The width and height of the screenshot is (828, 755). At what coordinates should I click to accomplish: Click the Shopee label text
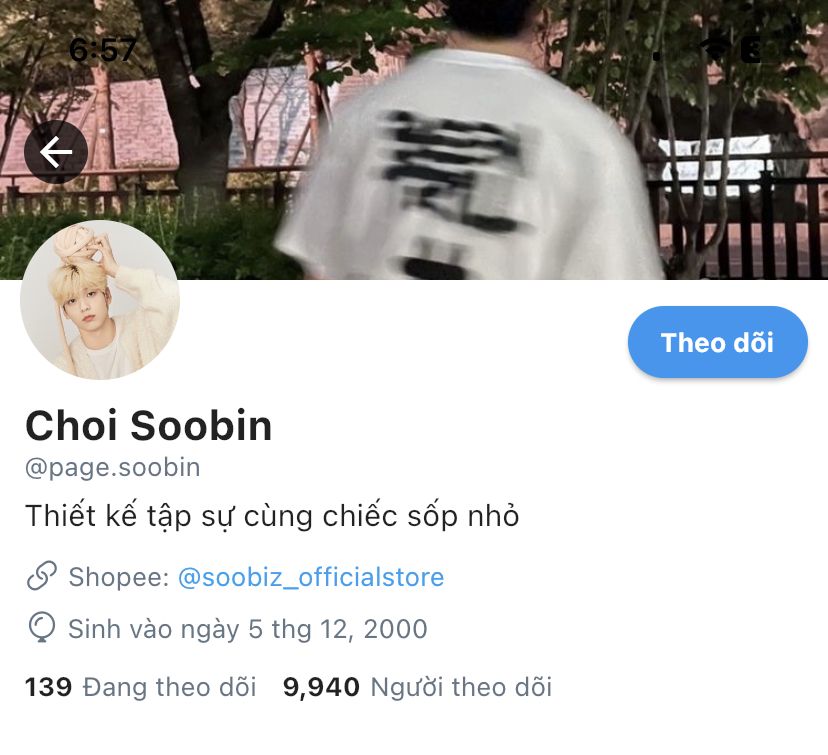point(119,577)
